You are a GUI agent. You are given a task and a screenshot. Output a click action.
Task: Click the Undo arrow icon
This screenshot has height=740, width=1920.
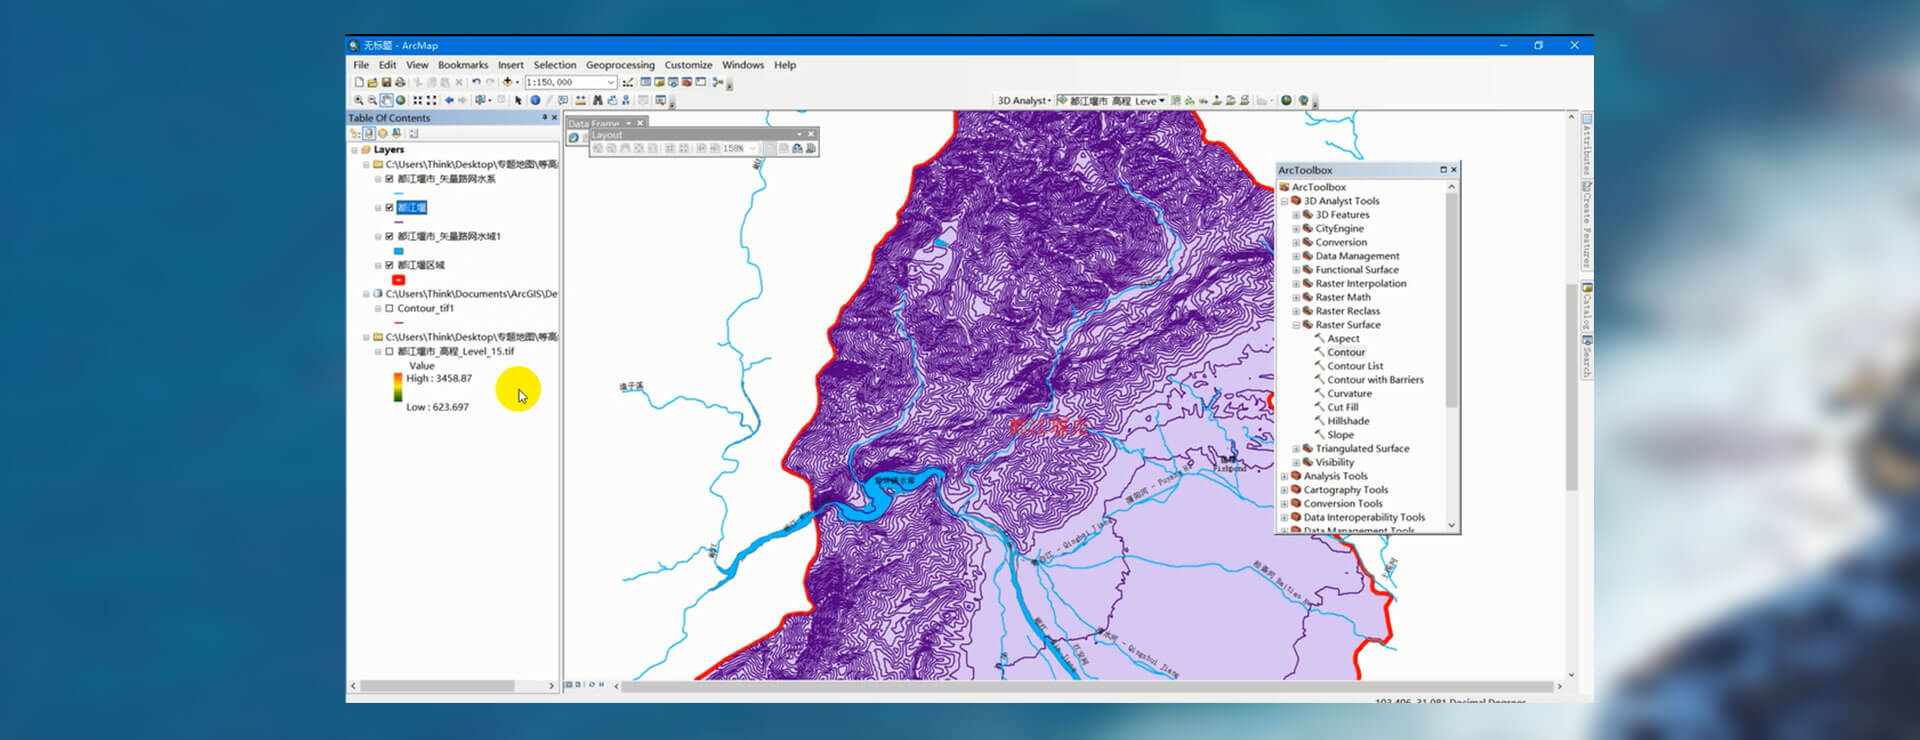tap(476, 82)
